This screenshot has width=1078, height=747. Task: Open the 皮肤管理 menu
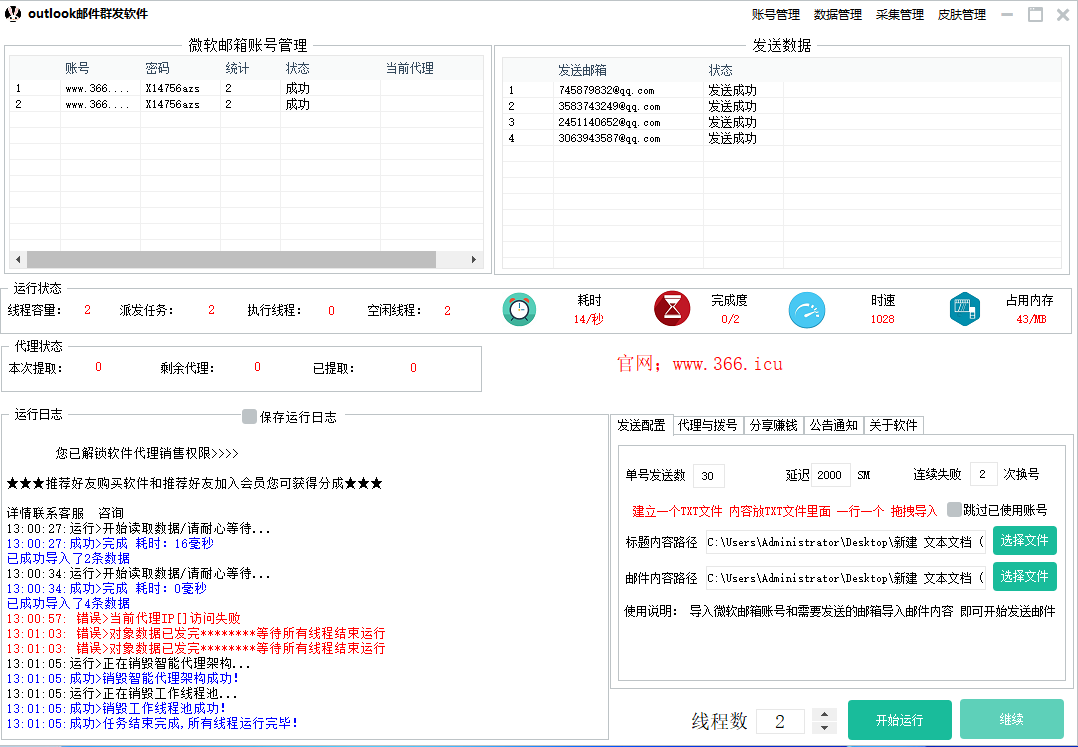pos(961,15)
